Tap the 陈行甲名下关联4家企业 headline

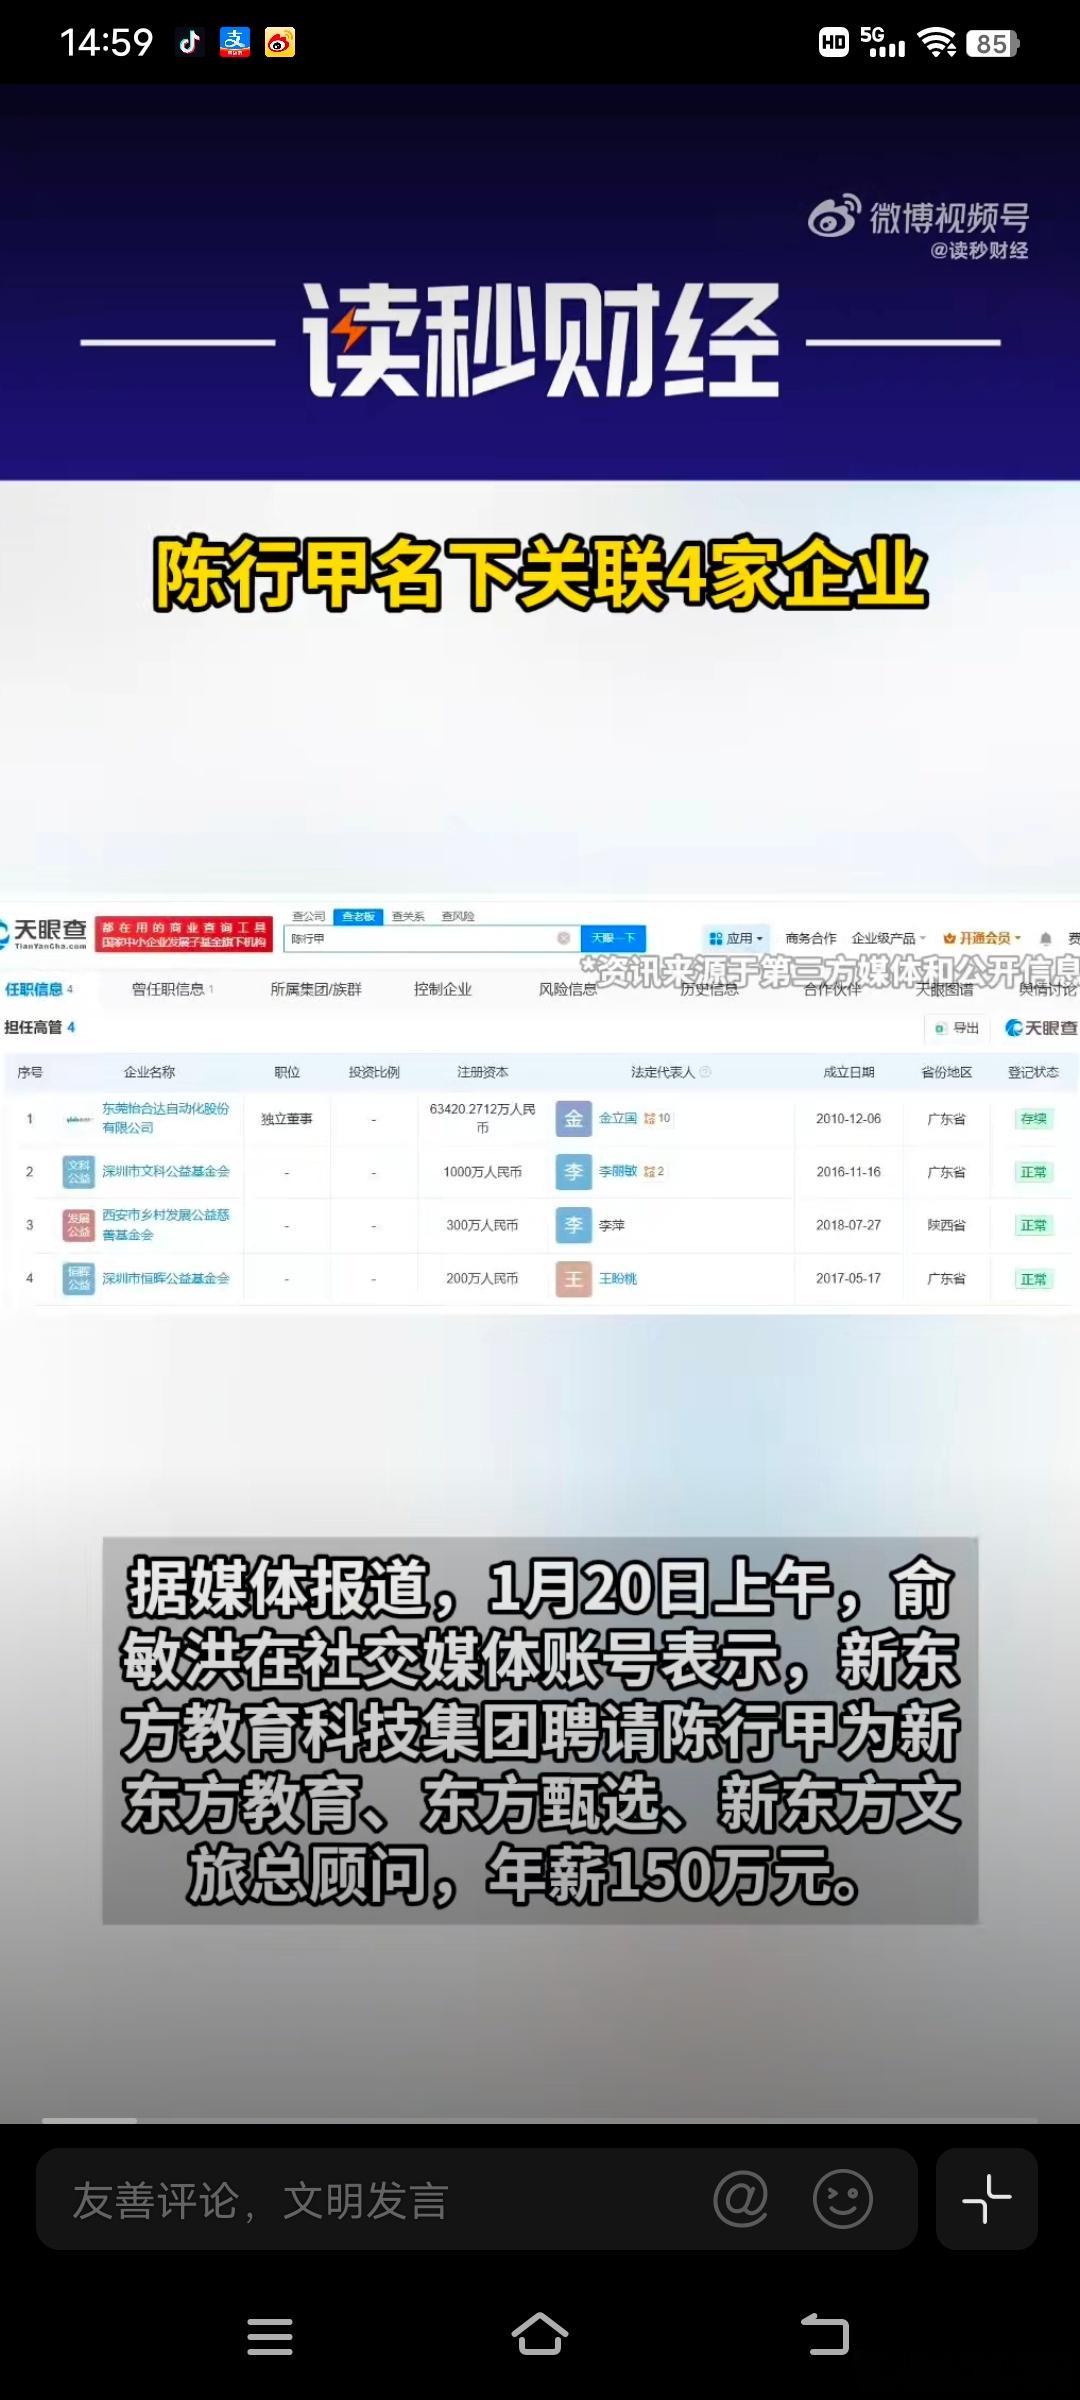tap(540, 573)
